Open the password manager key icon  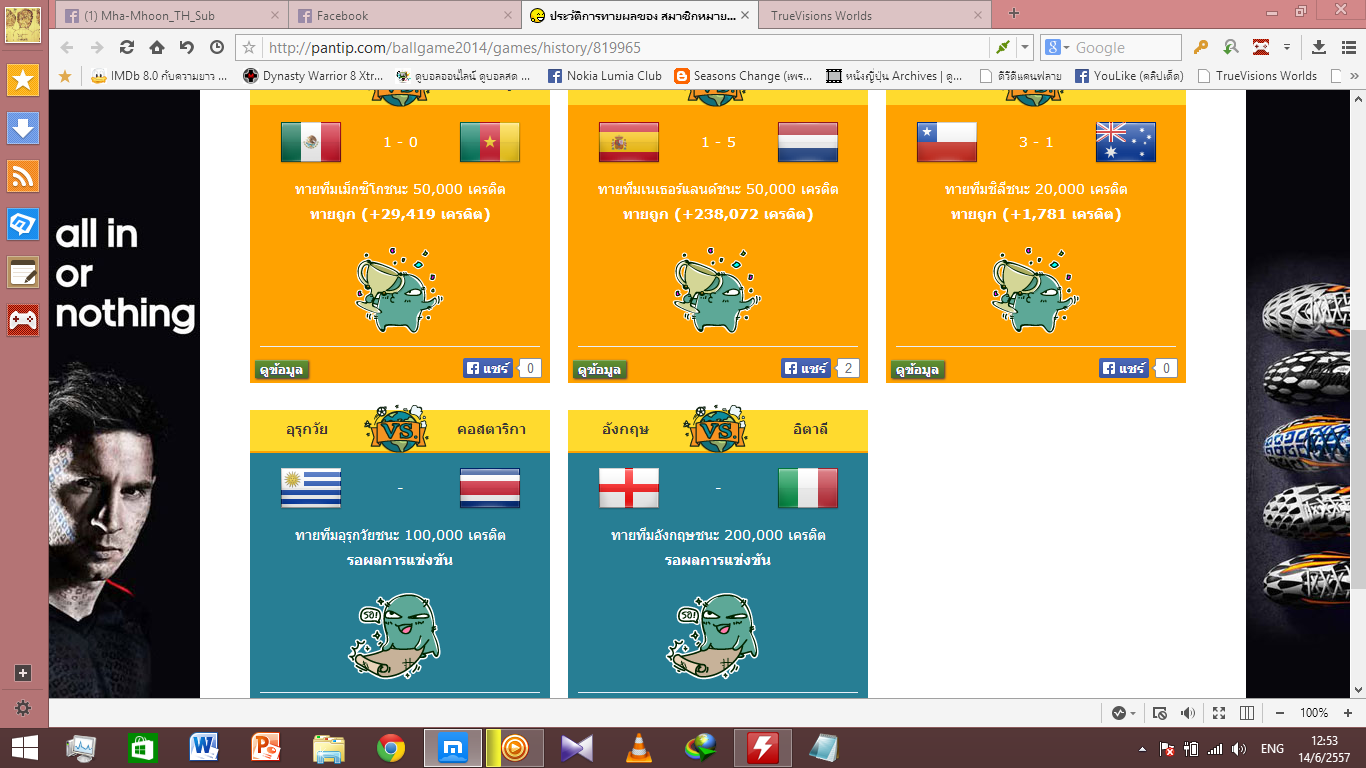1201,47
